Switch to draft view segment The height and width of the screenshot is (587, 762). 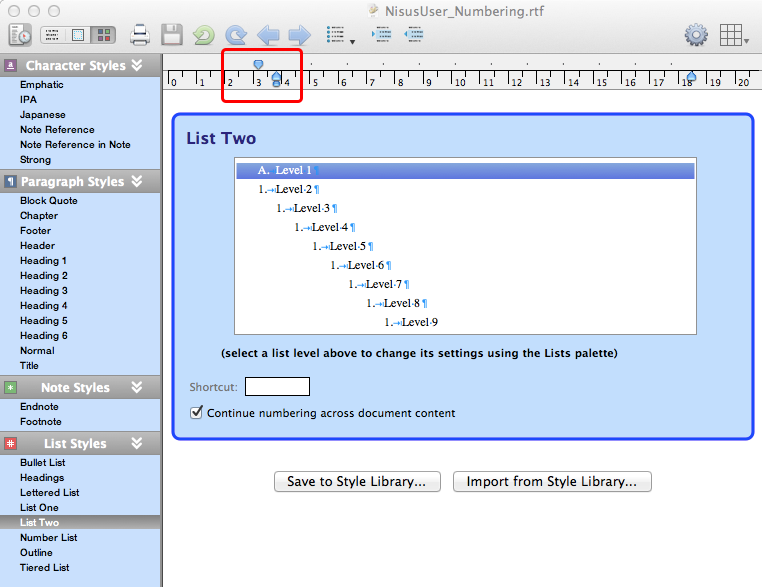pyautogui.click(x=52, y=35)
